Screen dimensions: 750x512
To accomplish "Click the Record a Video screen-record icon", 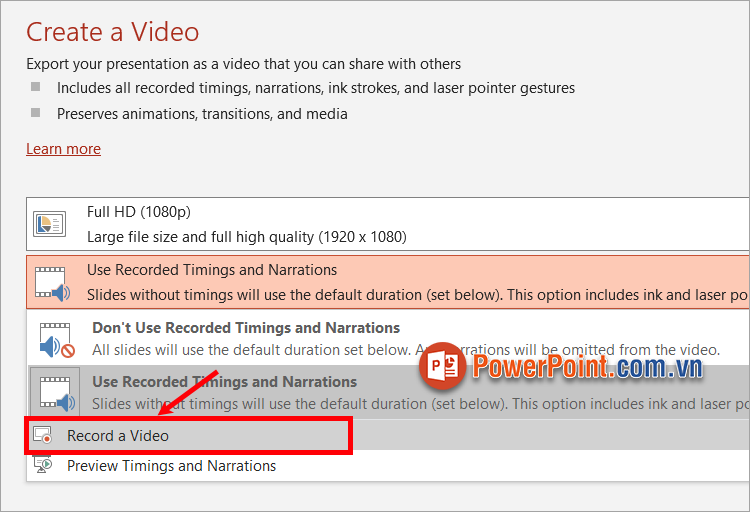I will coord(43,435).
